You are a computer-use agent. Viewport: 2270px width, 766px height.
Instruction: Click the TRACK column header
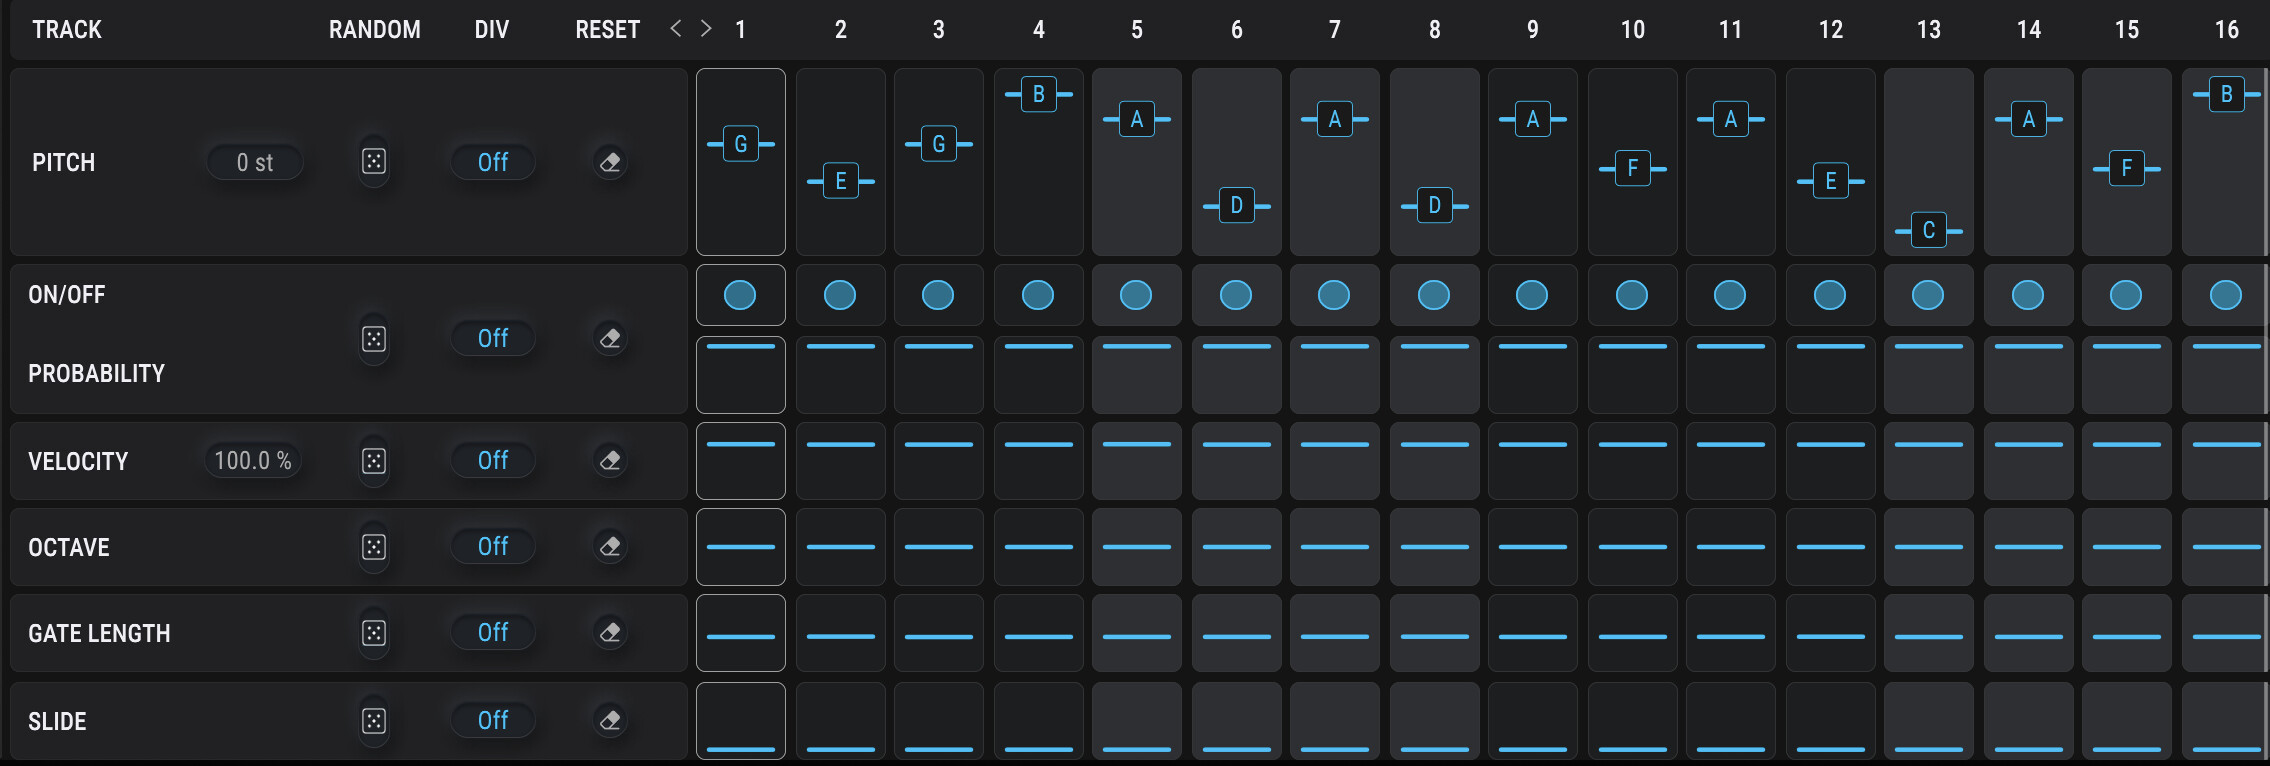tap(67, 30)
